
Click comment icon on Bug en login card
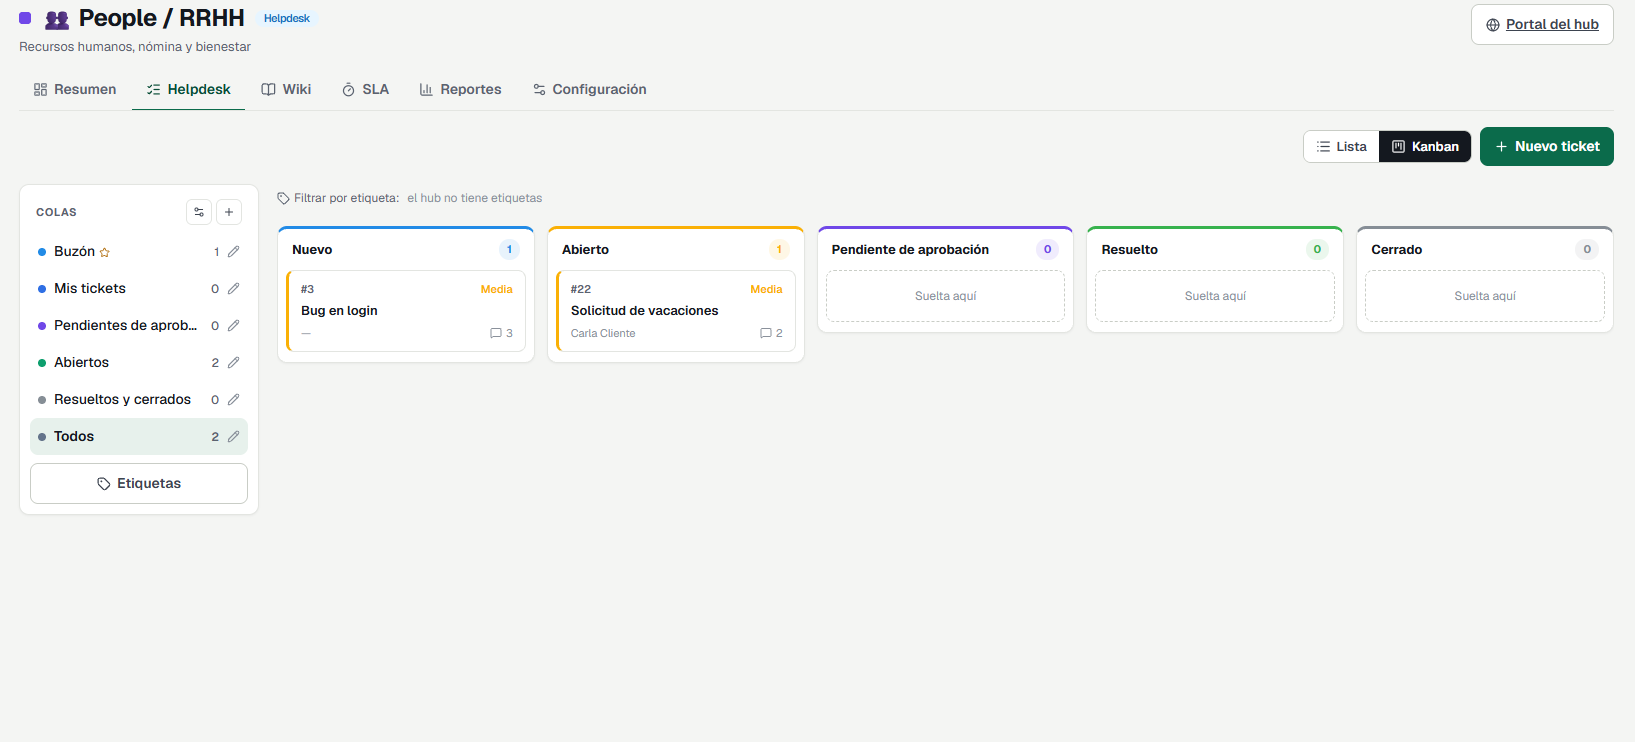(496, 333)
